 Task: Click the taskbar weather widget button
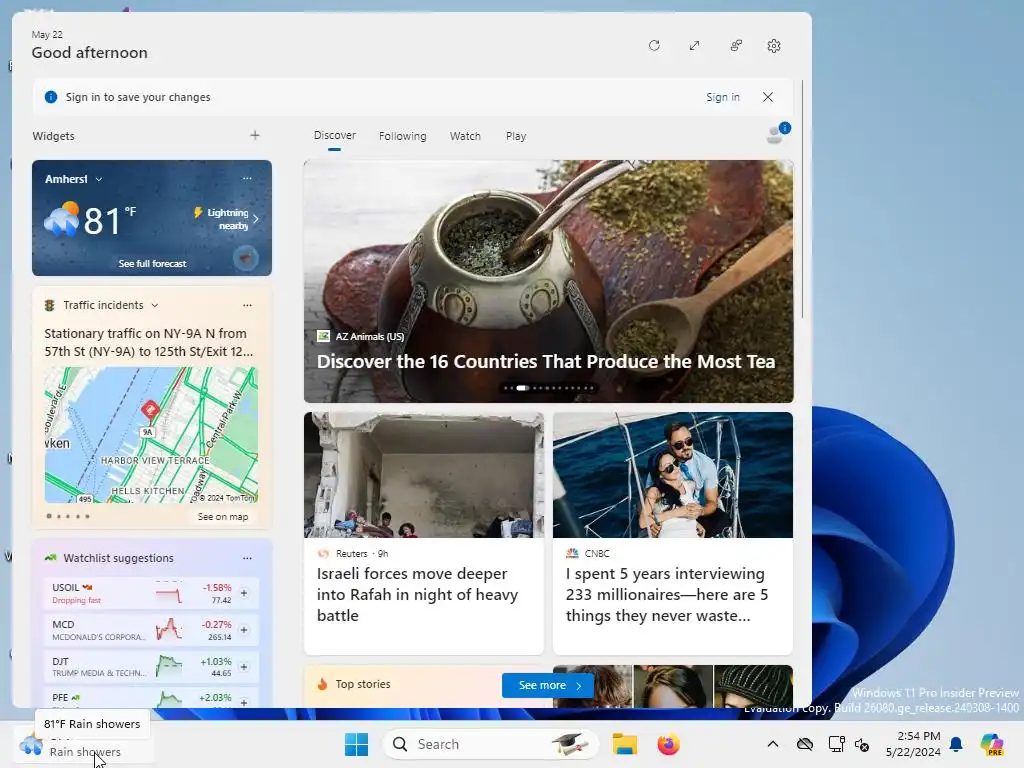83,744
